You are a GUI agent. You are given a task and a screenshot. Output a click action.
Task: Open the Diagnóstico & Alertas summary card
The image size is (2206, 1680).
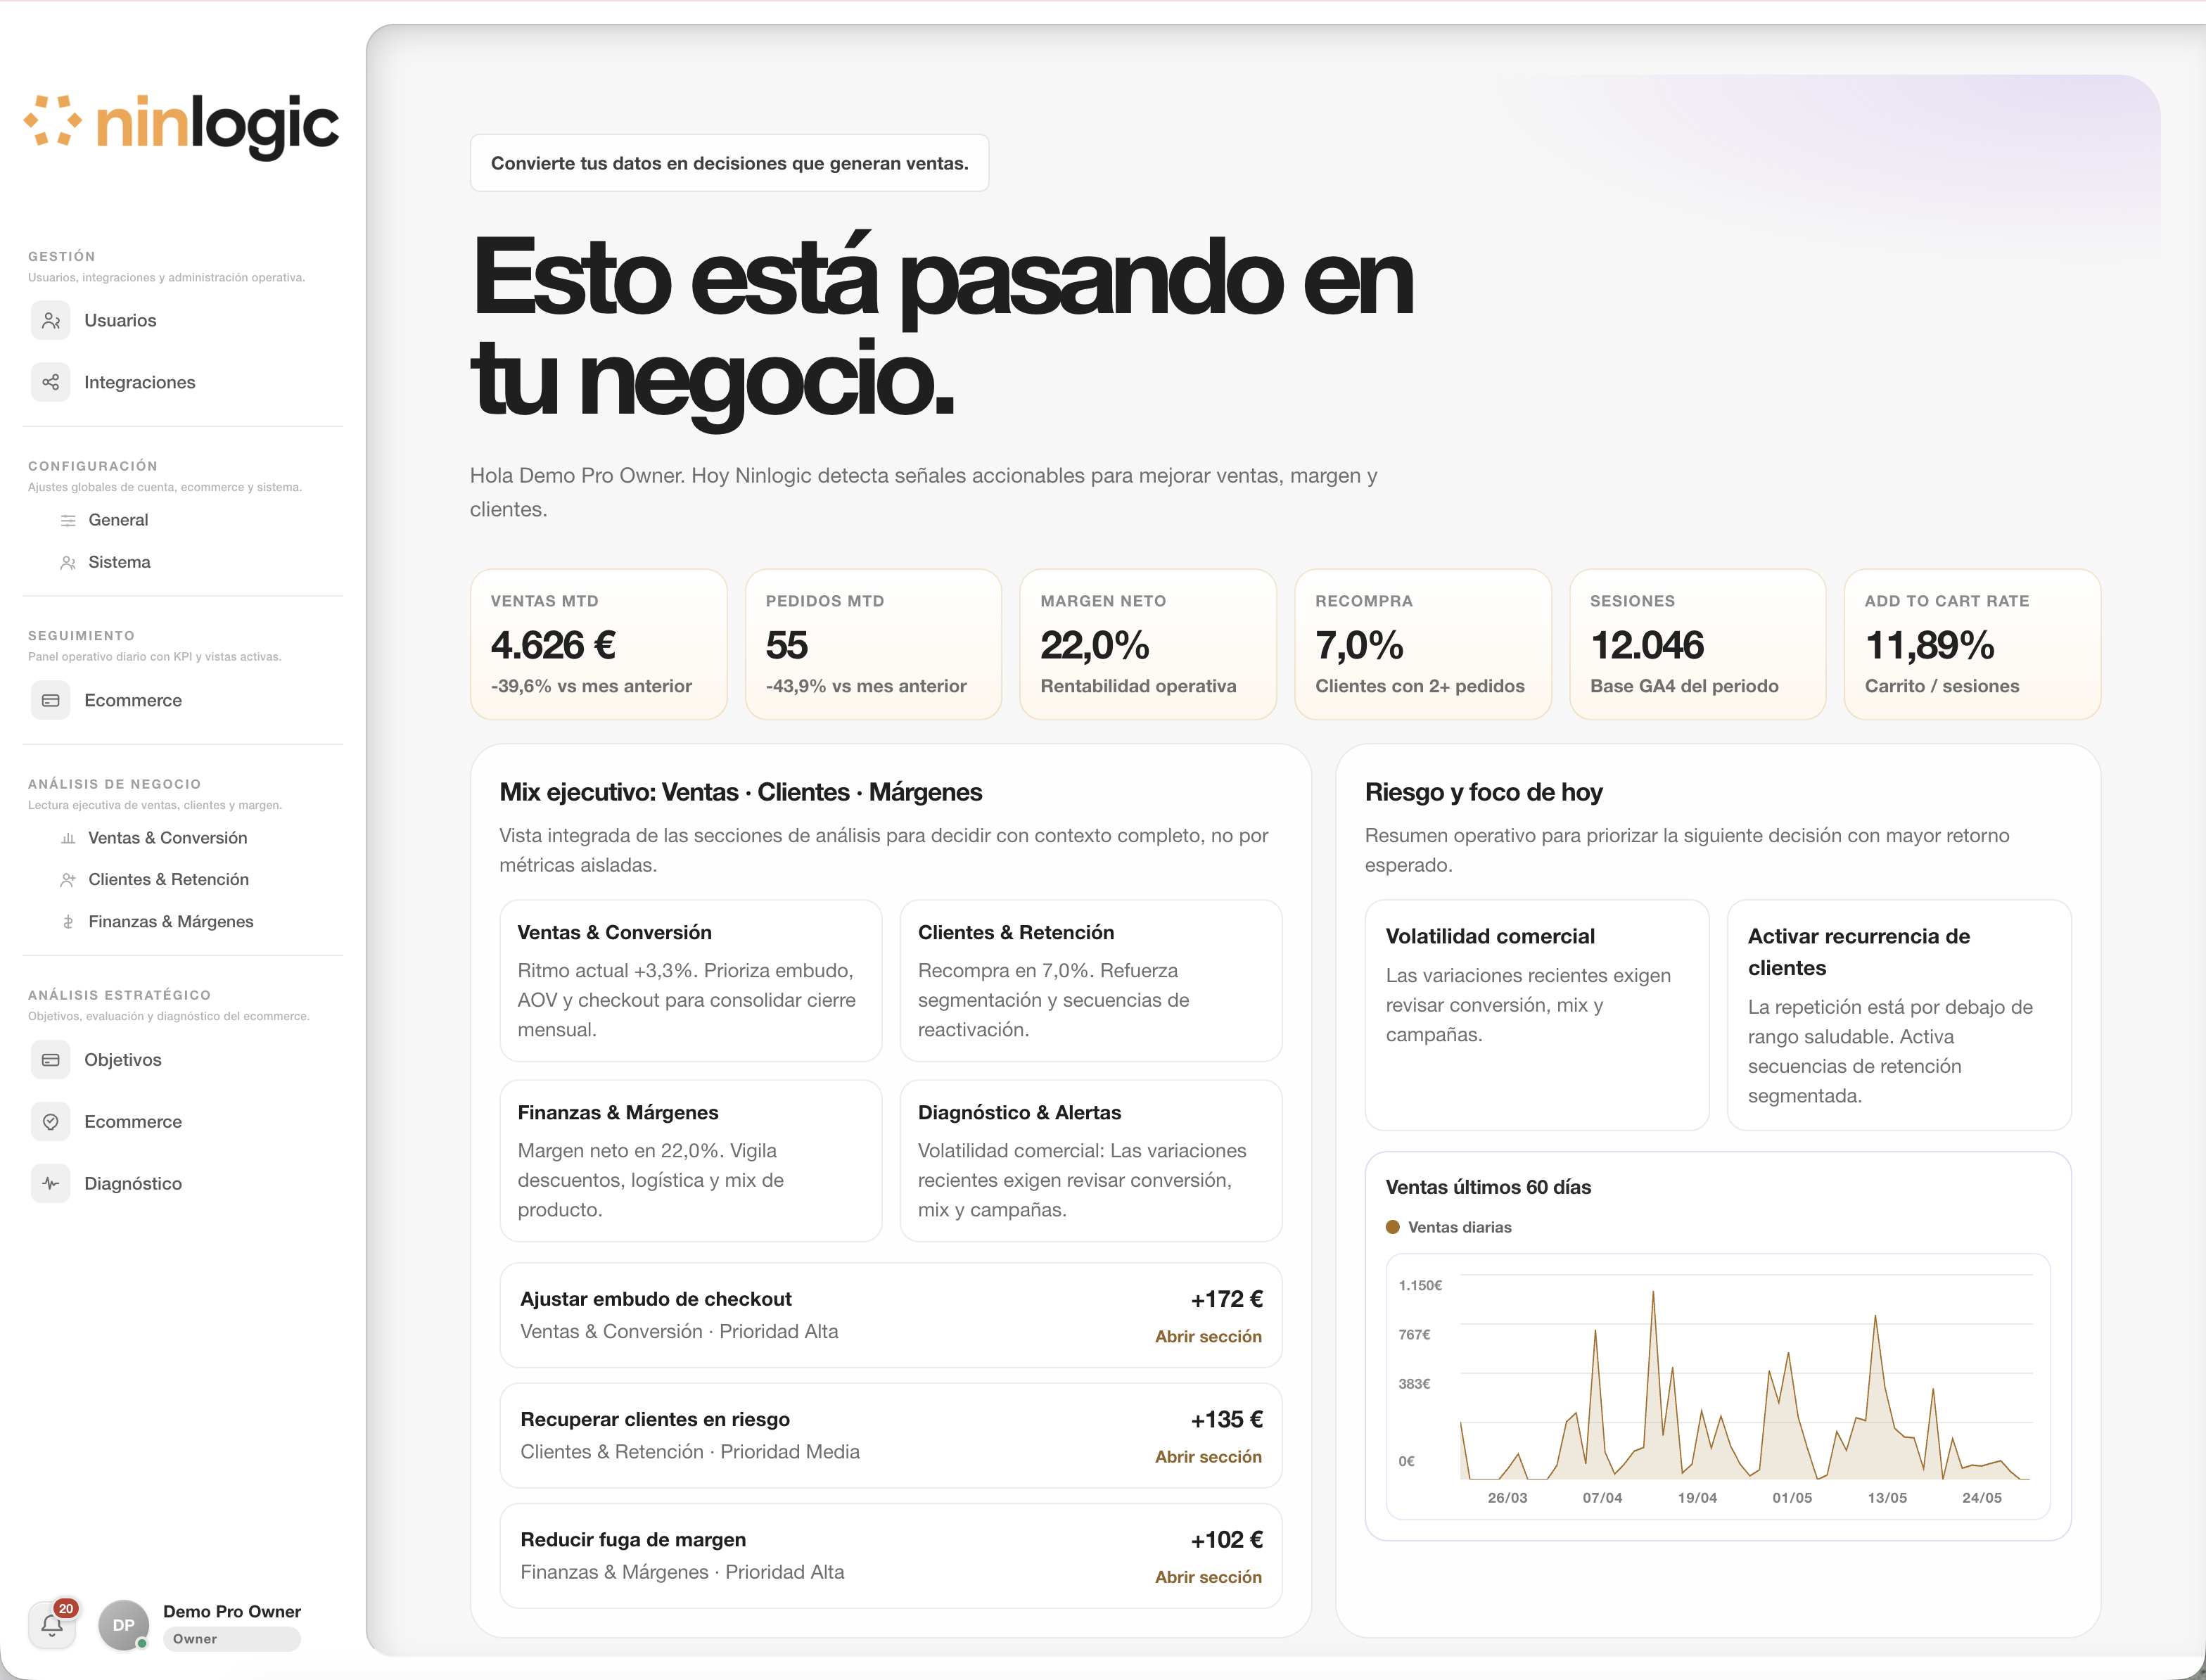(1091, 1161)
